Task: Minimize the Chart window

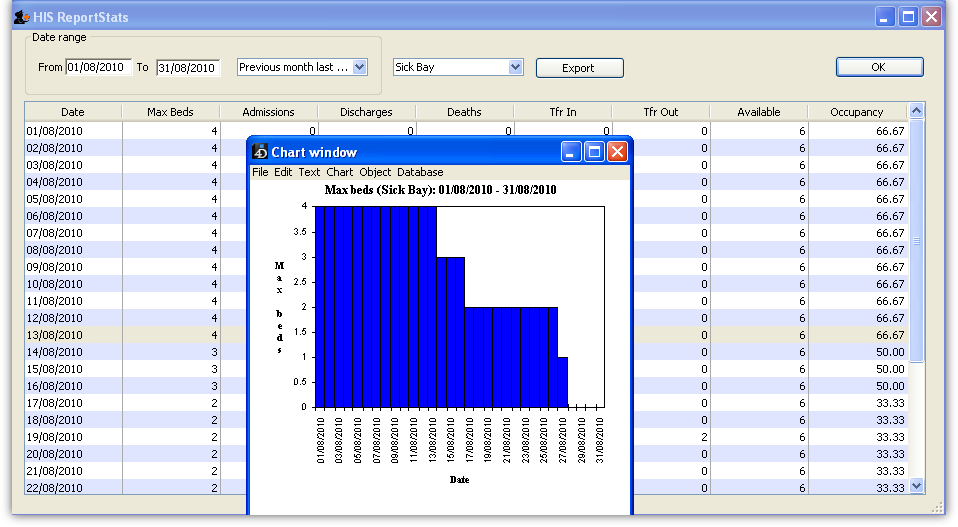Action: [x=571, y=152]
